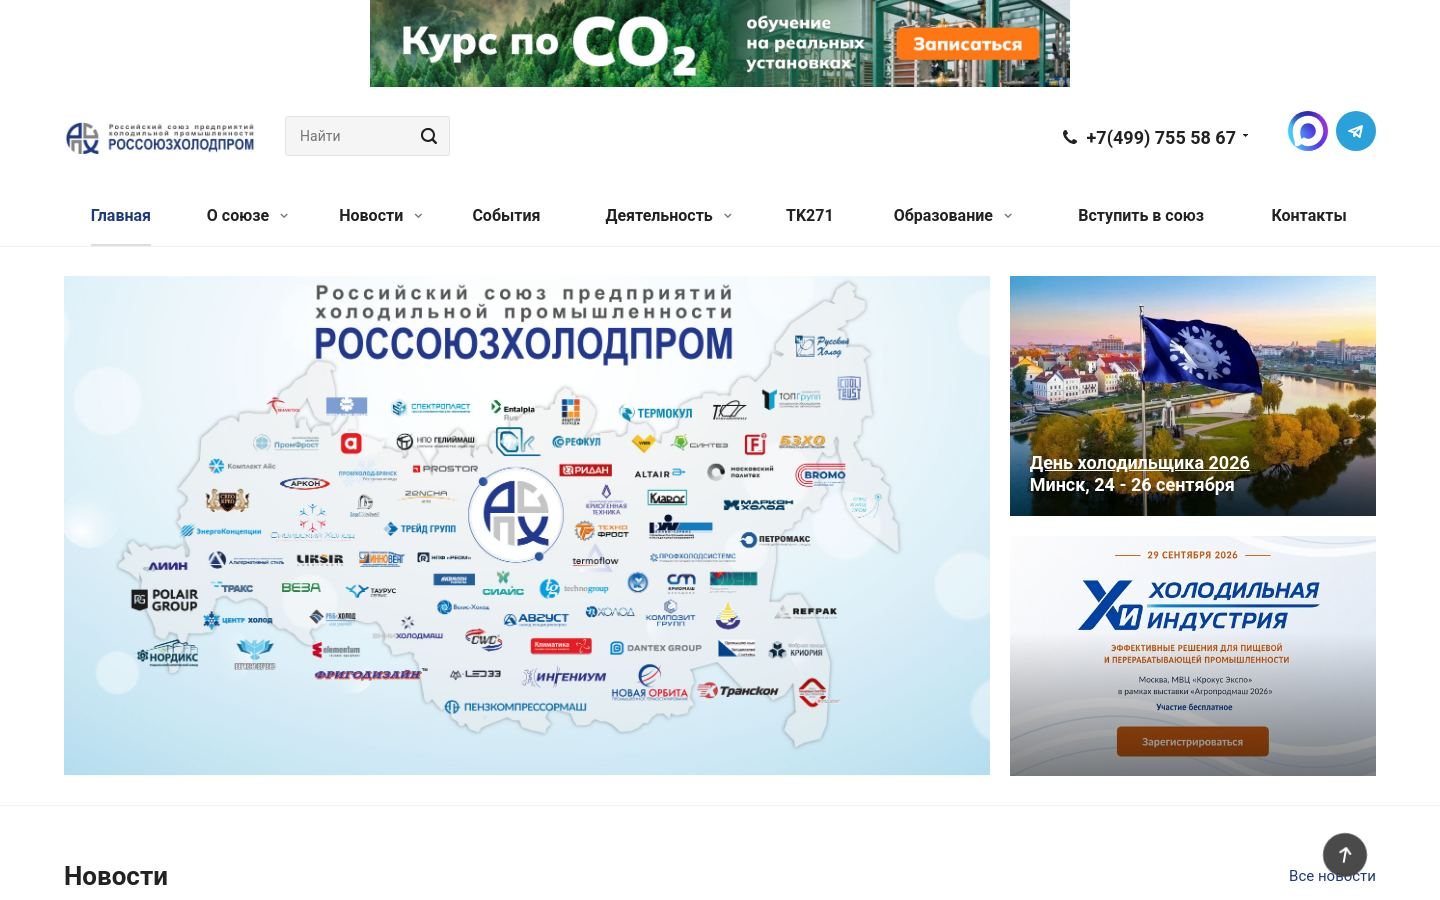Click the search magnifier icon
Image resolution: width=1440 pixels, height=900 pixels.
pyautogui.click(x=429, y=136)
